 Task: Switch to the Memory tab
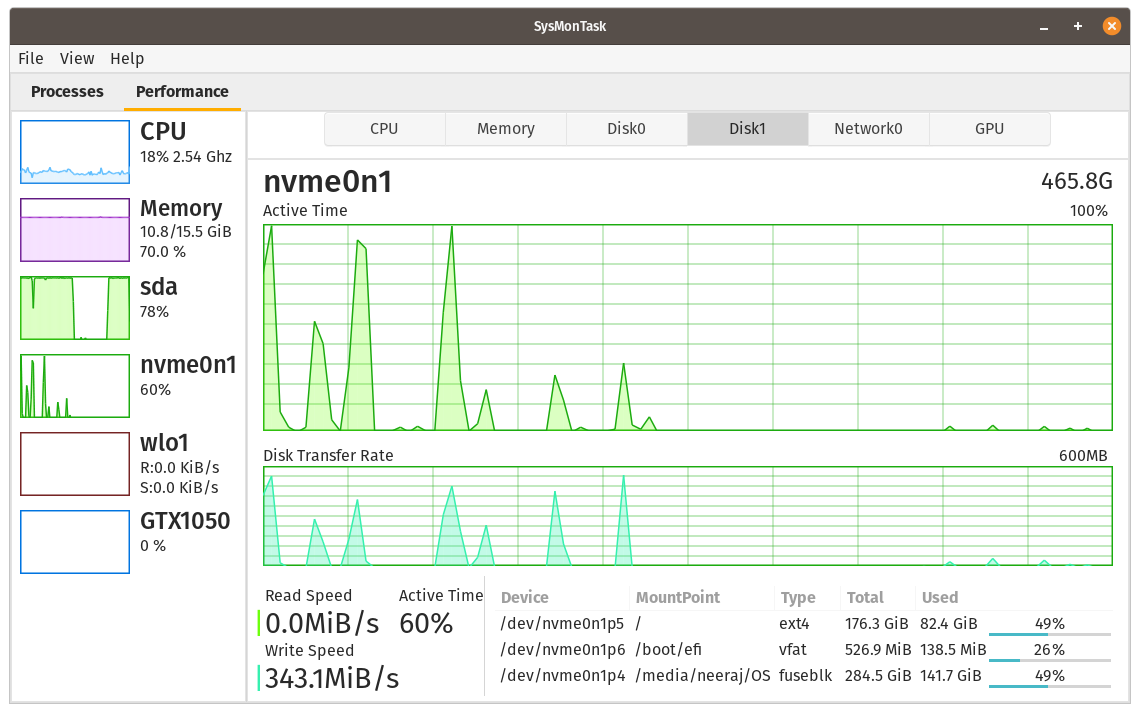click(x=505, y=128)
